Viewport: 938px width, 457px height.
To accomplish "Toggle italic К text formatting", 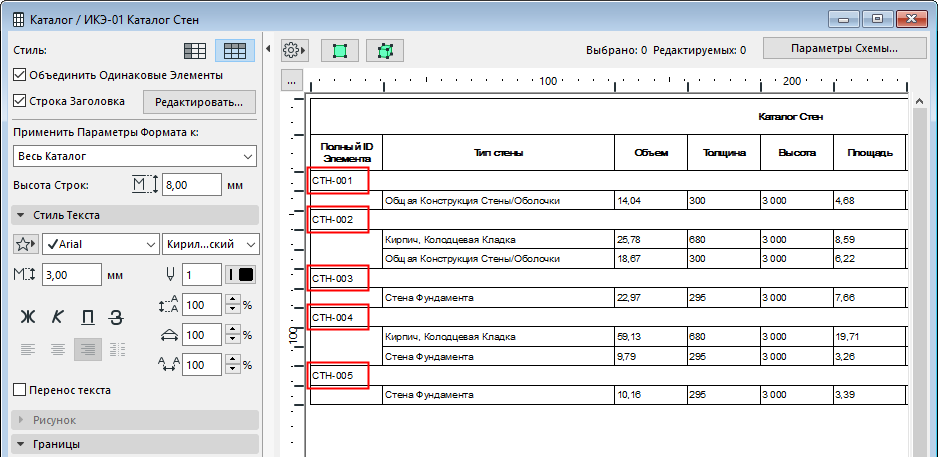I will [58, 317].
